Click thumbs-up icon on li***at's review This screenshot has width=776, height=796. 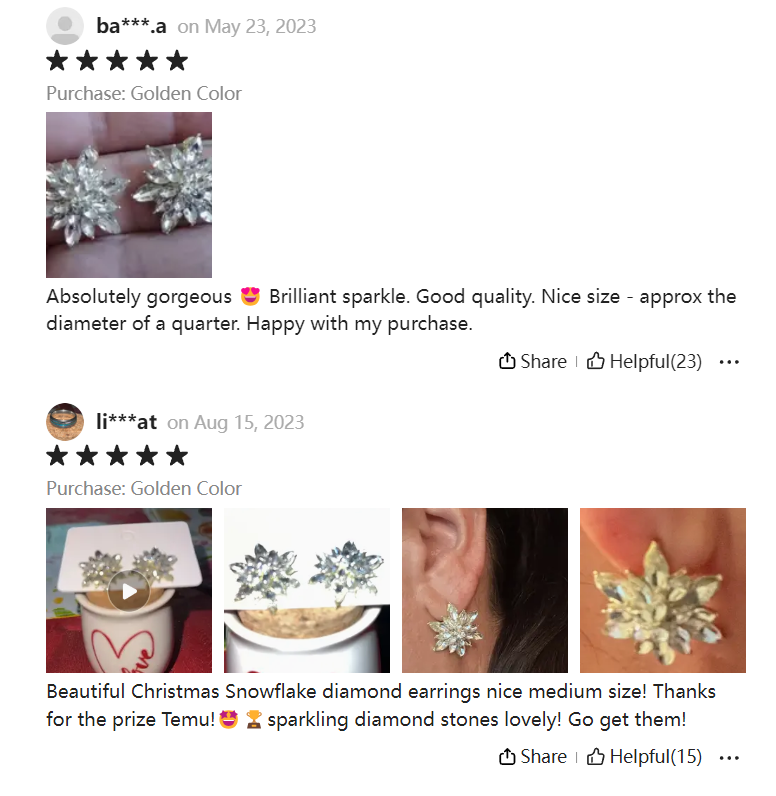coord(595,756)
